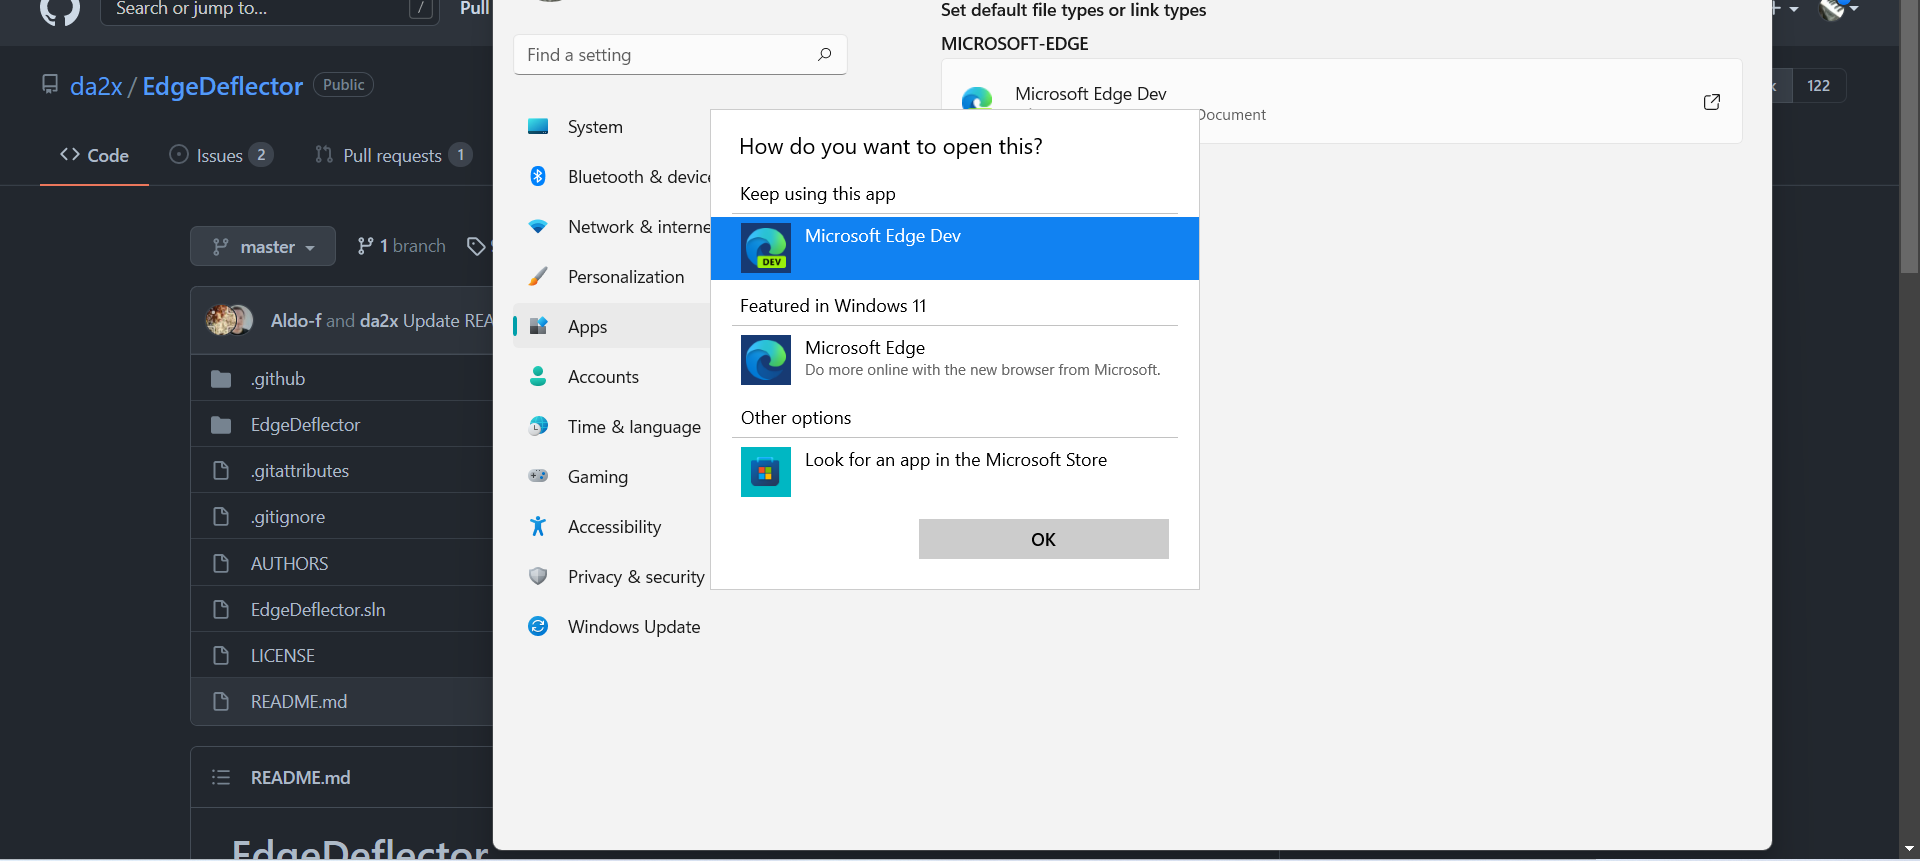Open the LICENSE file
Screen dimensions: 1920x861
tap(282, 656)
